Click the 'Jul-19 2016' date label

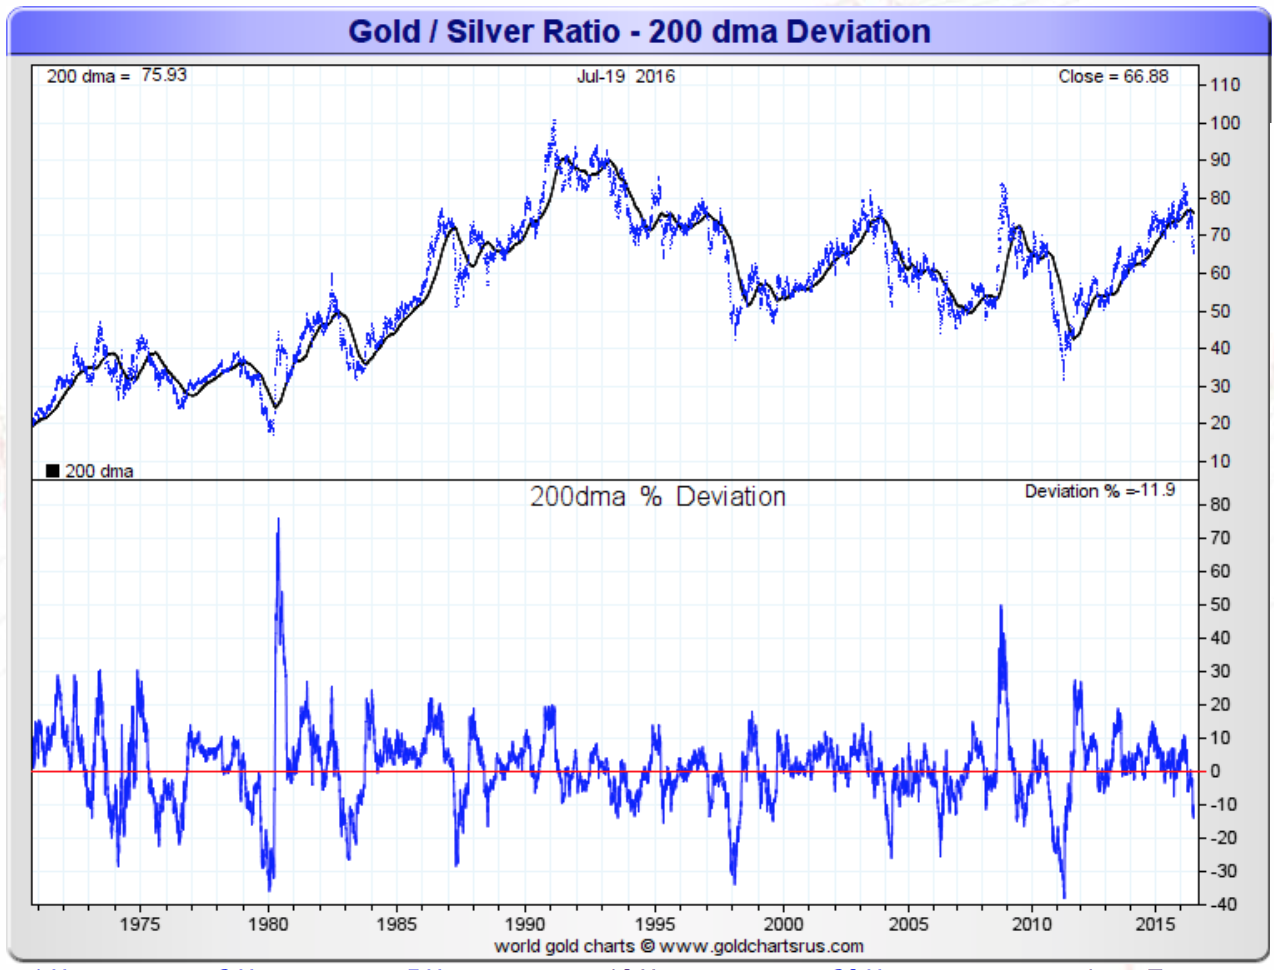626,76
